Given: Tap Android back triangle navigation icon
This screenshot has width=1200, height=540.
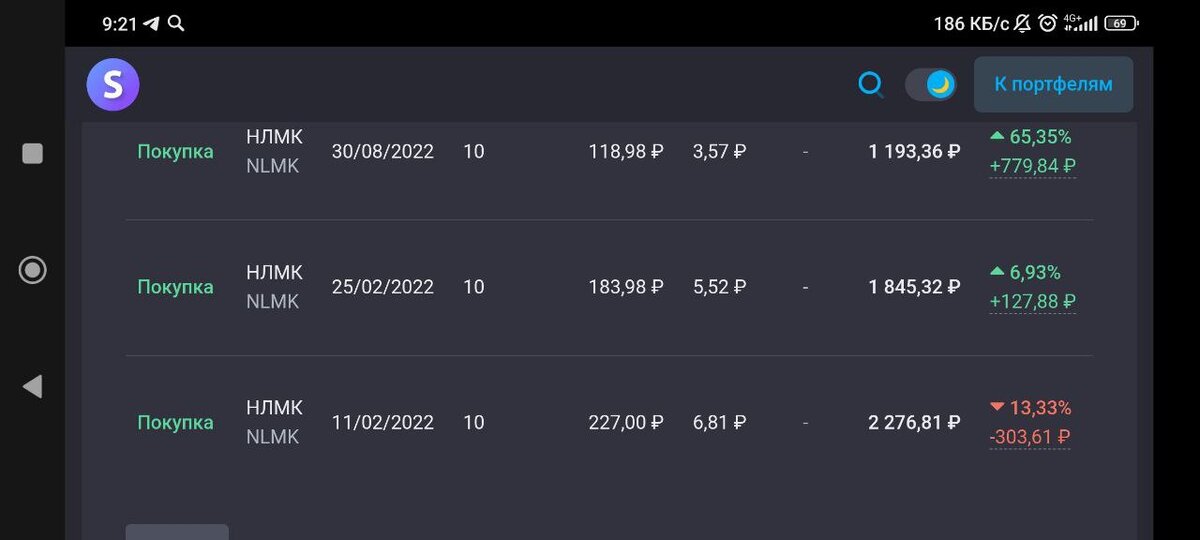Looking at the screenshot, I should coord(32,386).
